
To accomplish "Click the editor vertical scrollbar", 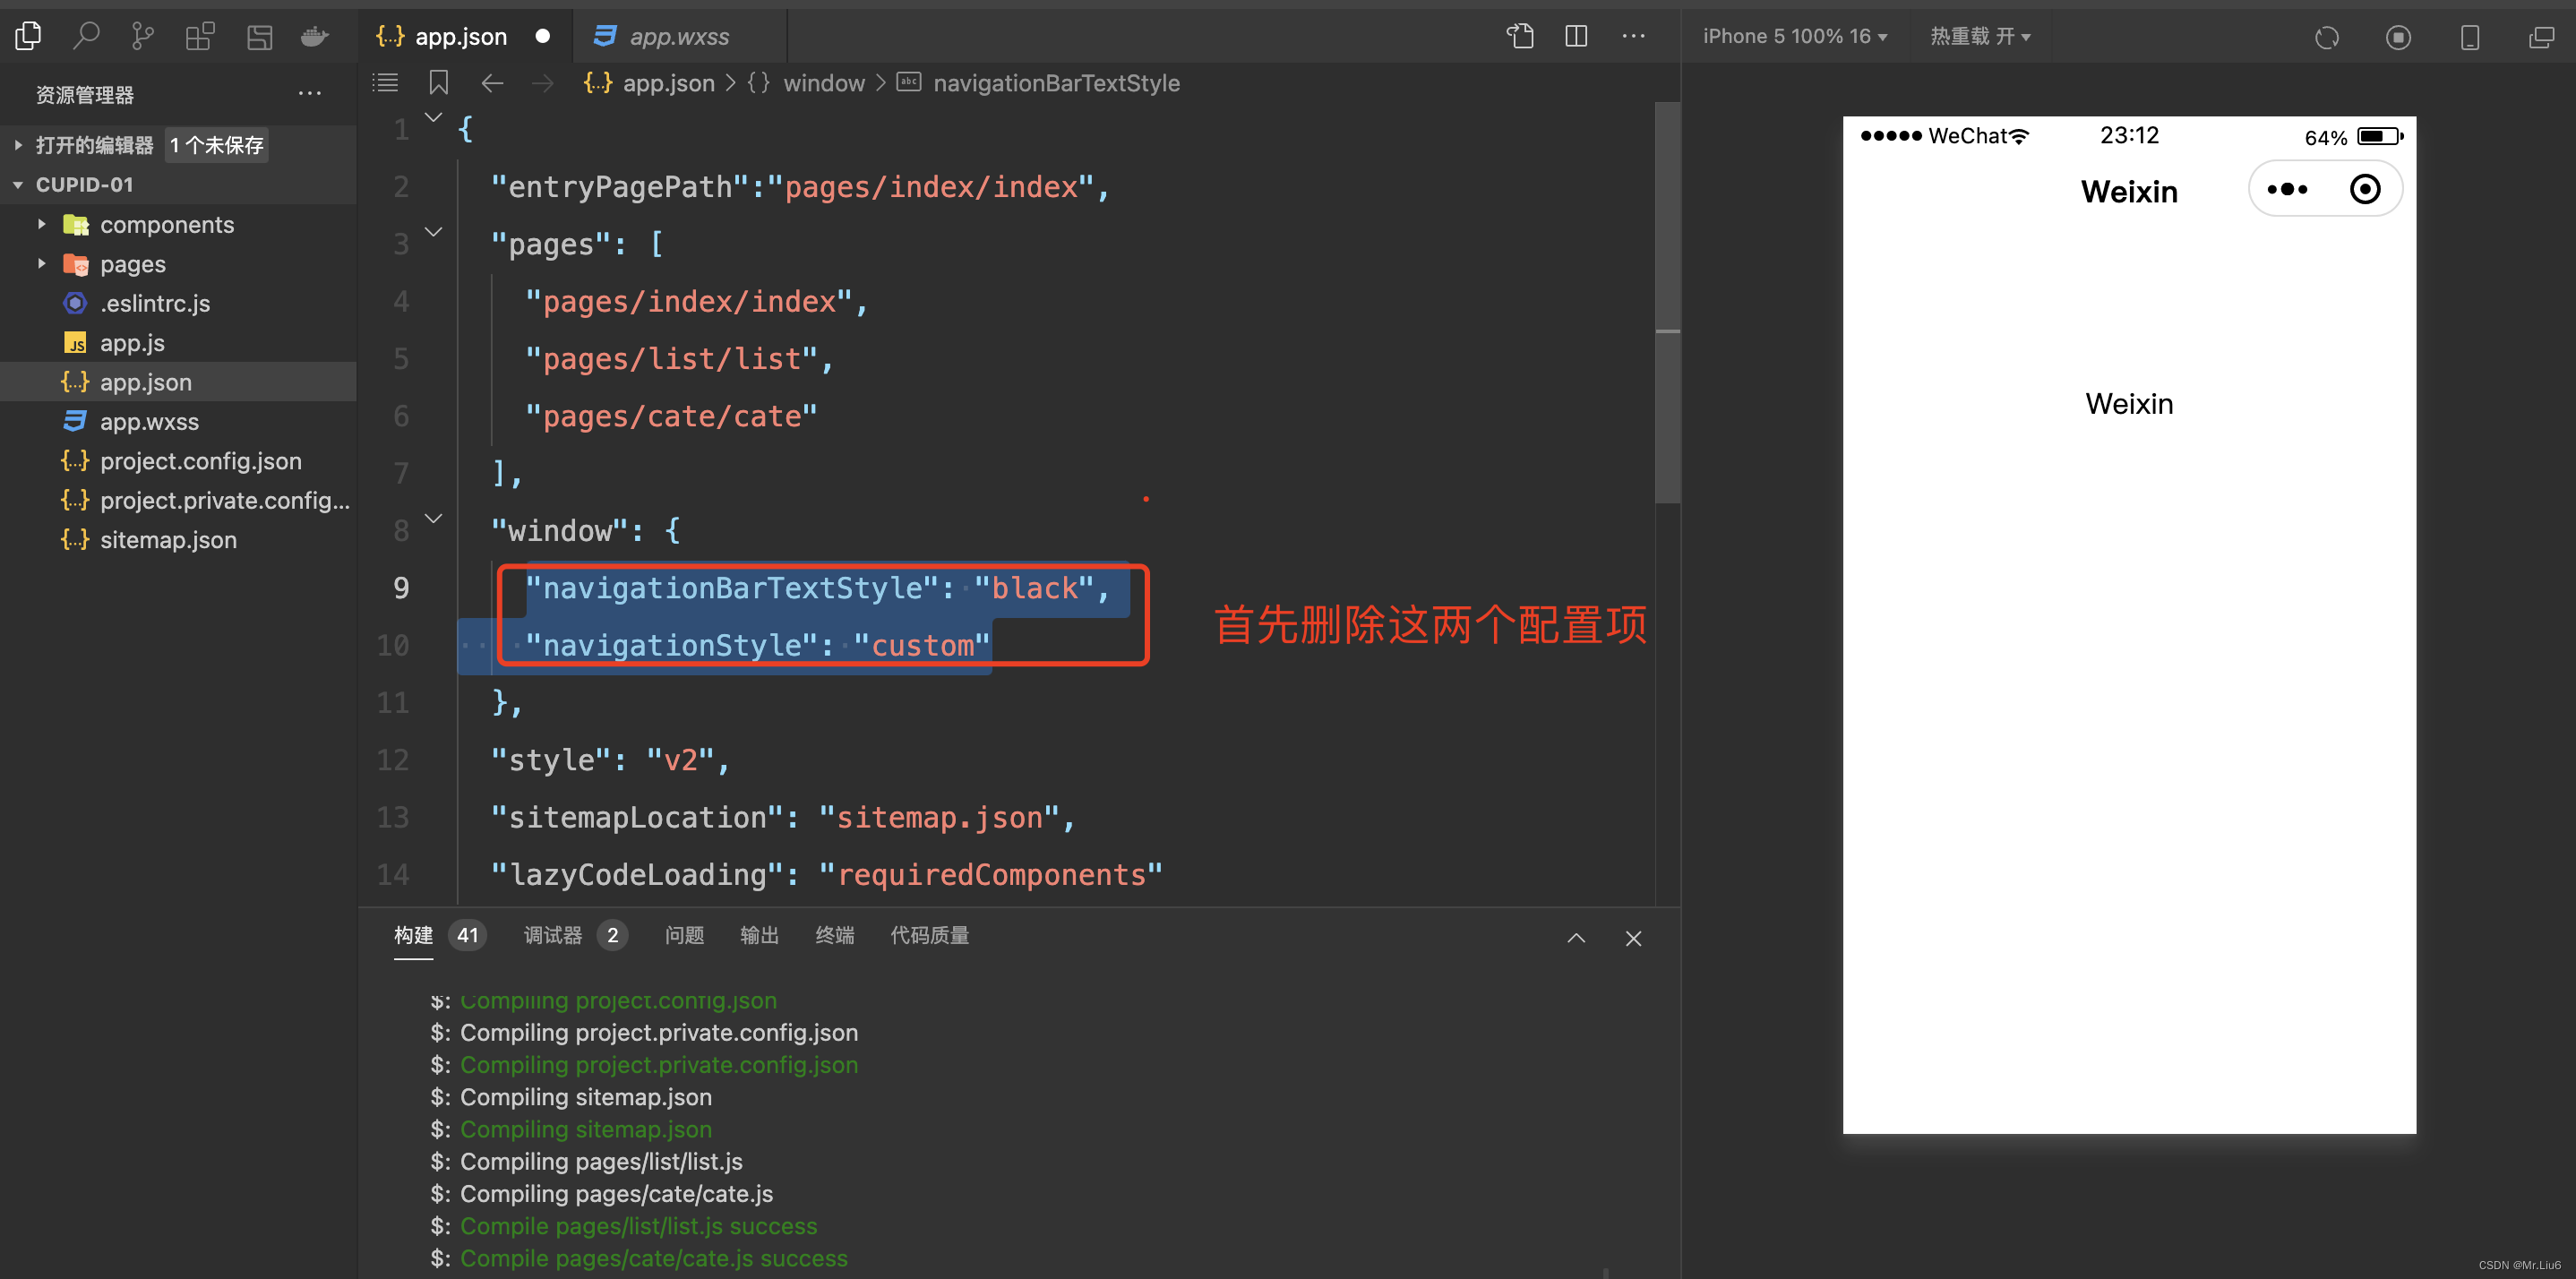I will click(x=1667, y=300).
